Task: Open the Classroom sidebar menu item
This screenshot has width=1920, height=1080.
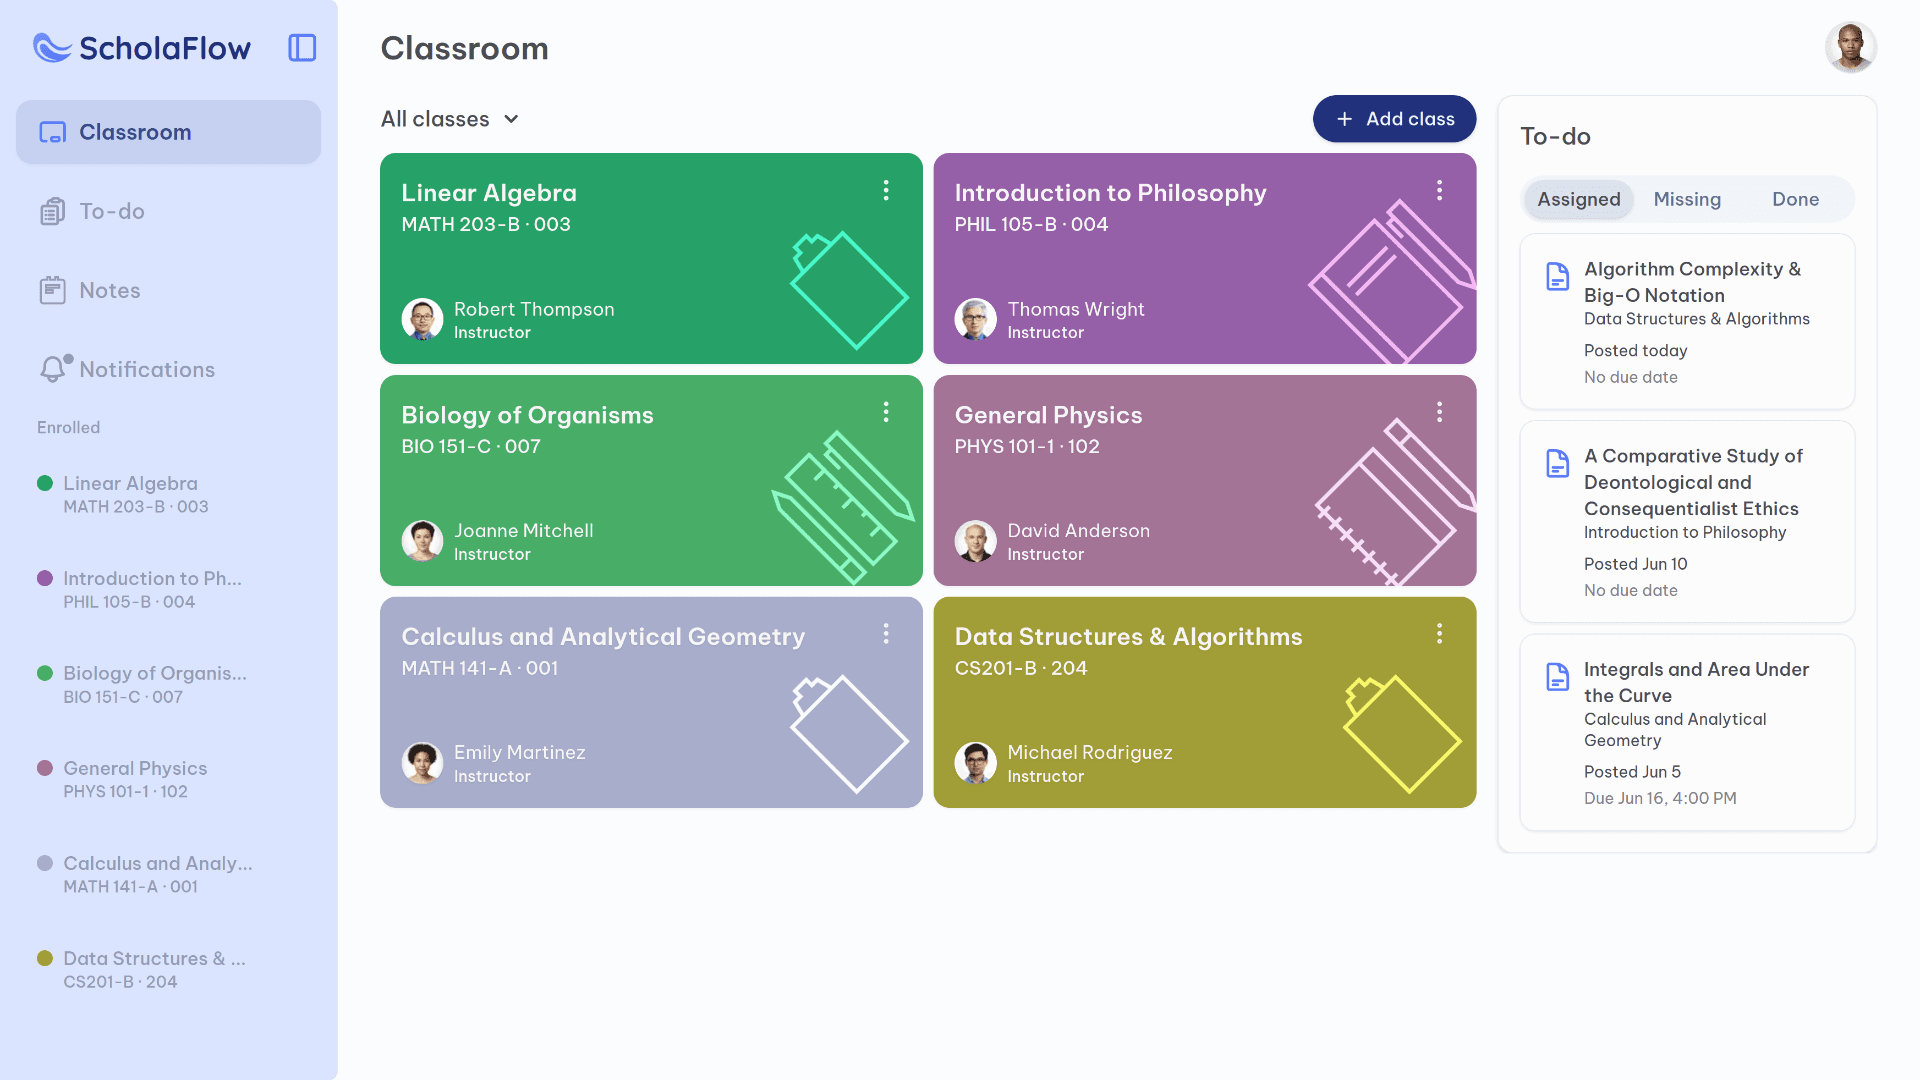Action: (168, 132)
